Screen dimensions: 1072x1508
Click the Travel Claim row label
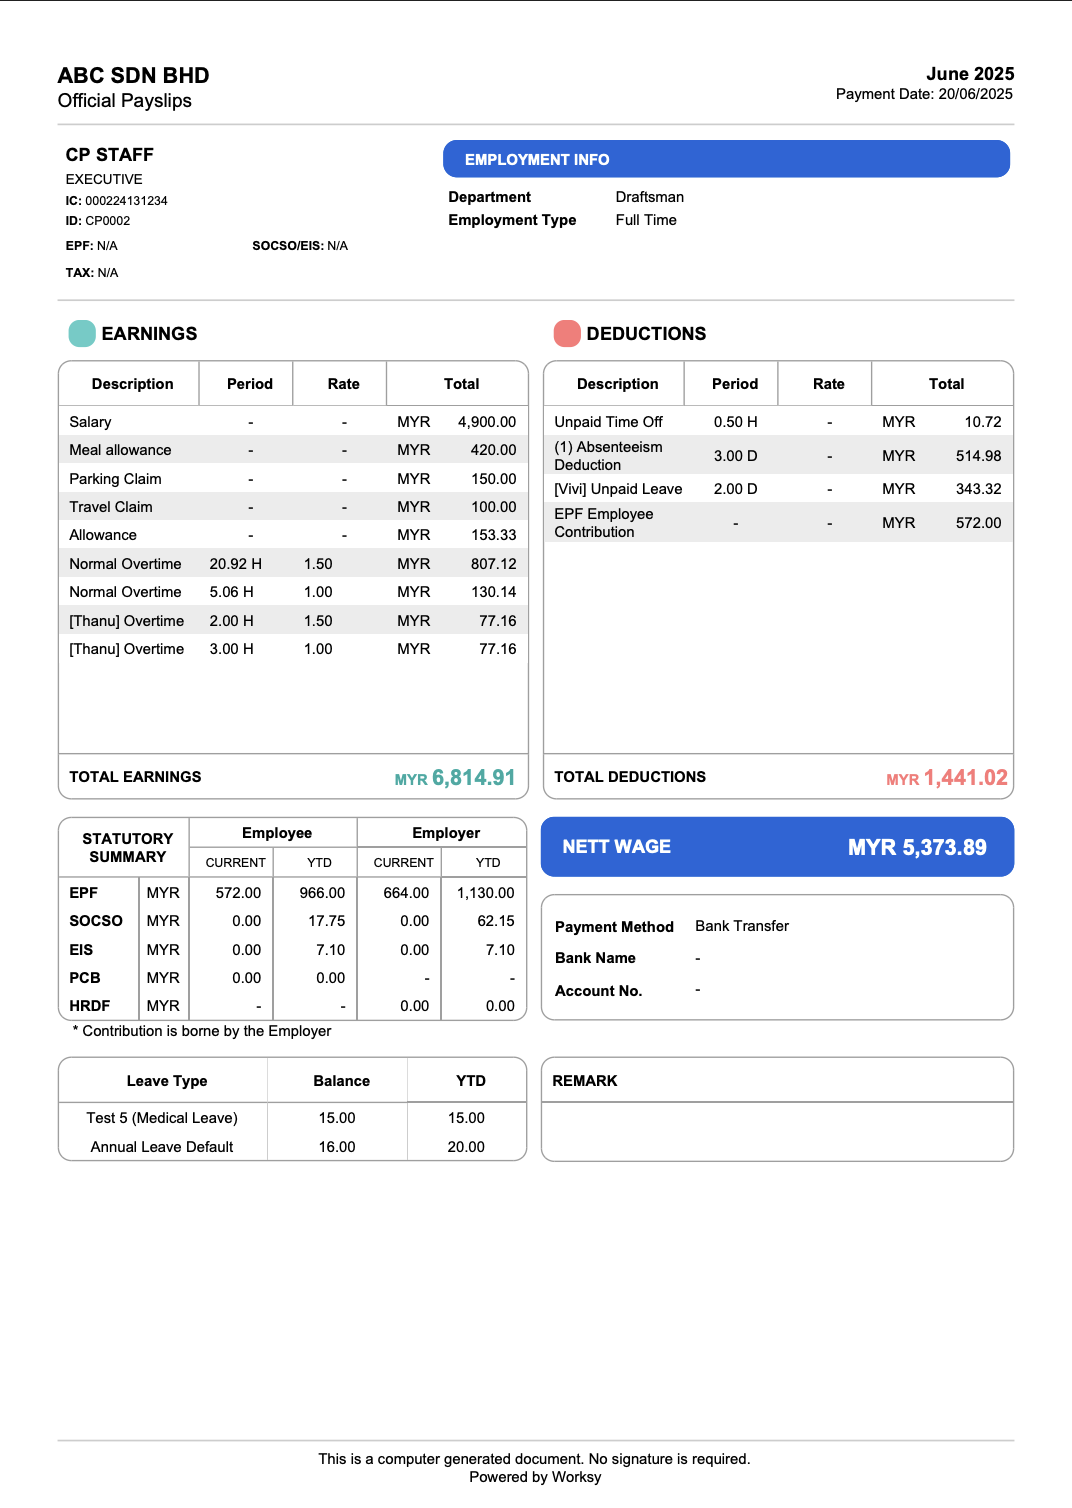click(x=111, y=507)
